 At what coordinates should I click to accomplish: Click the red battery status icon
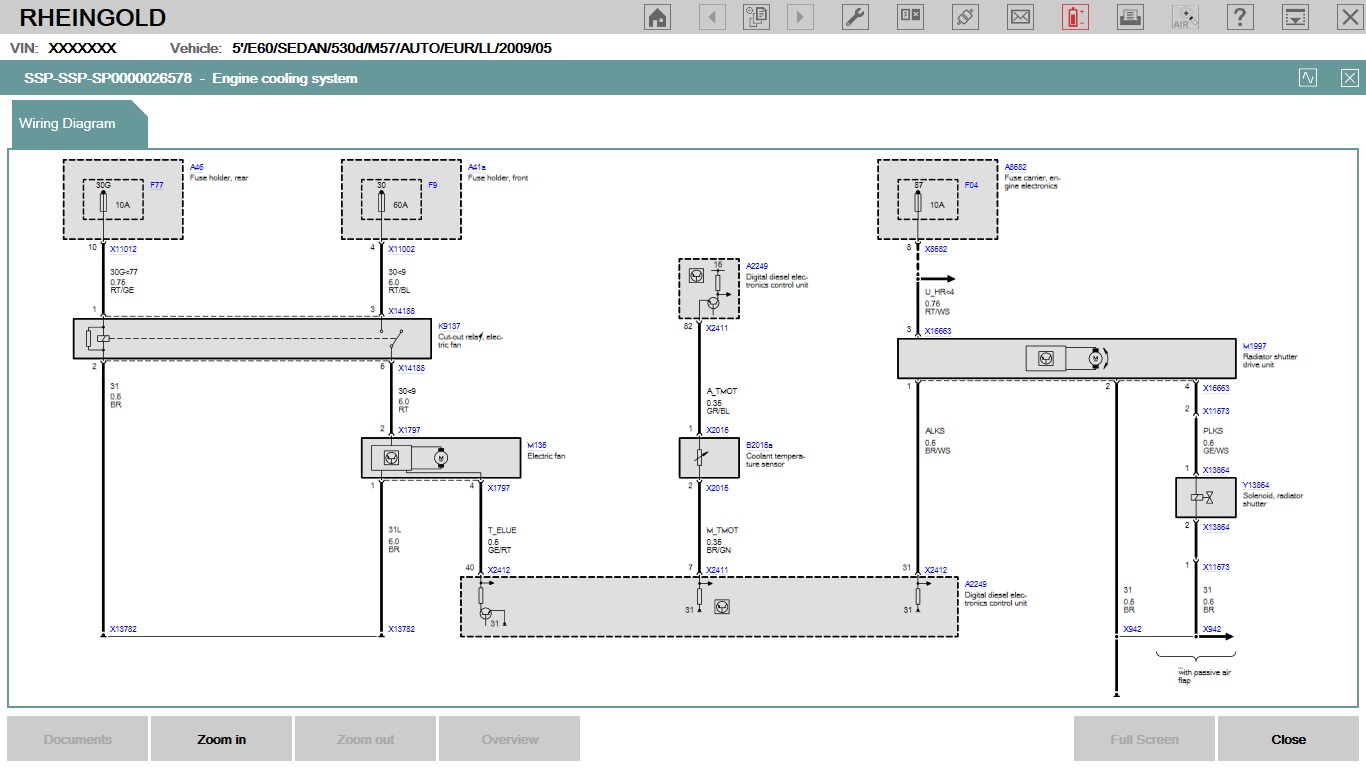(x=1075, y=17)
